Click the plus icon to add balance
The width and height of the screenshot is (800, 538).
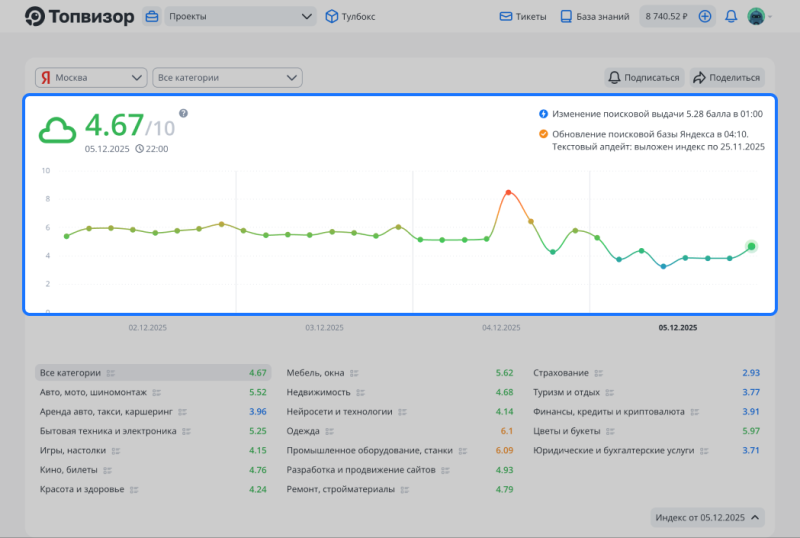coord(705,16)
